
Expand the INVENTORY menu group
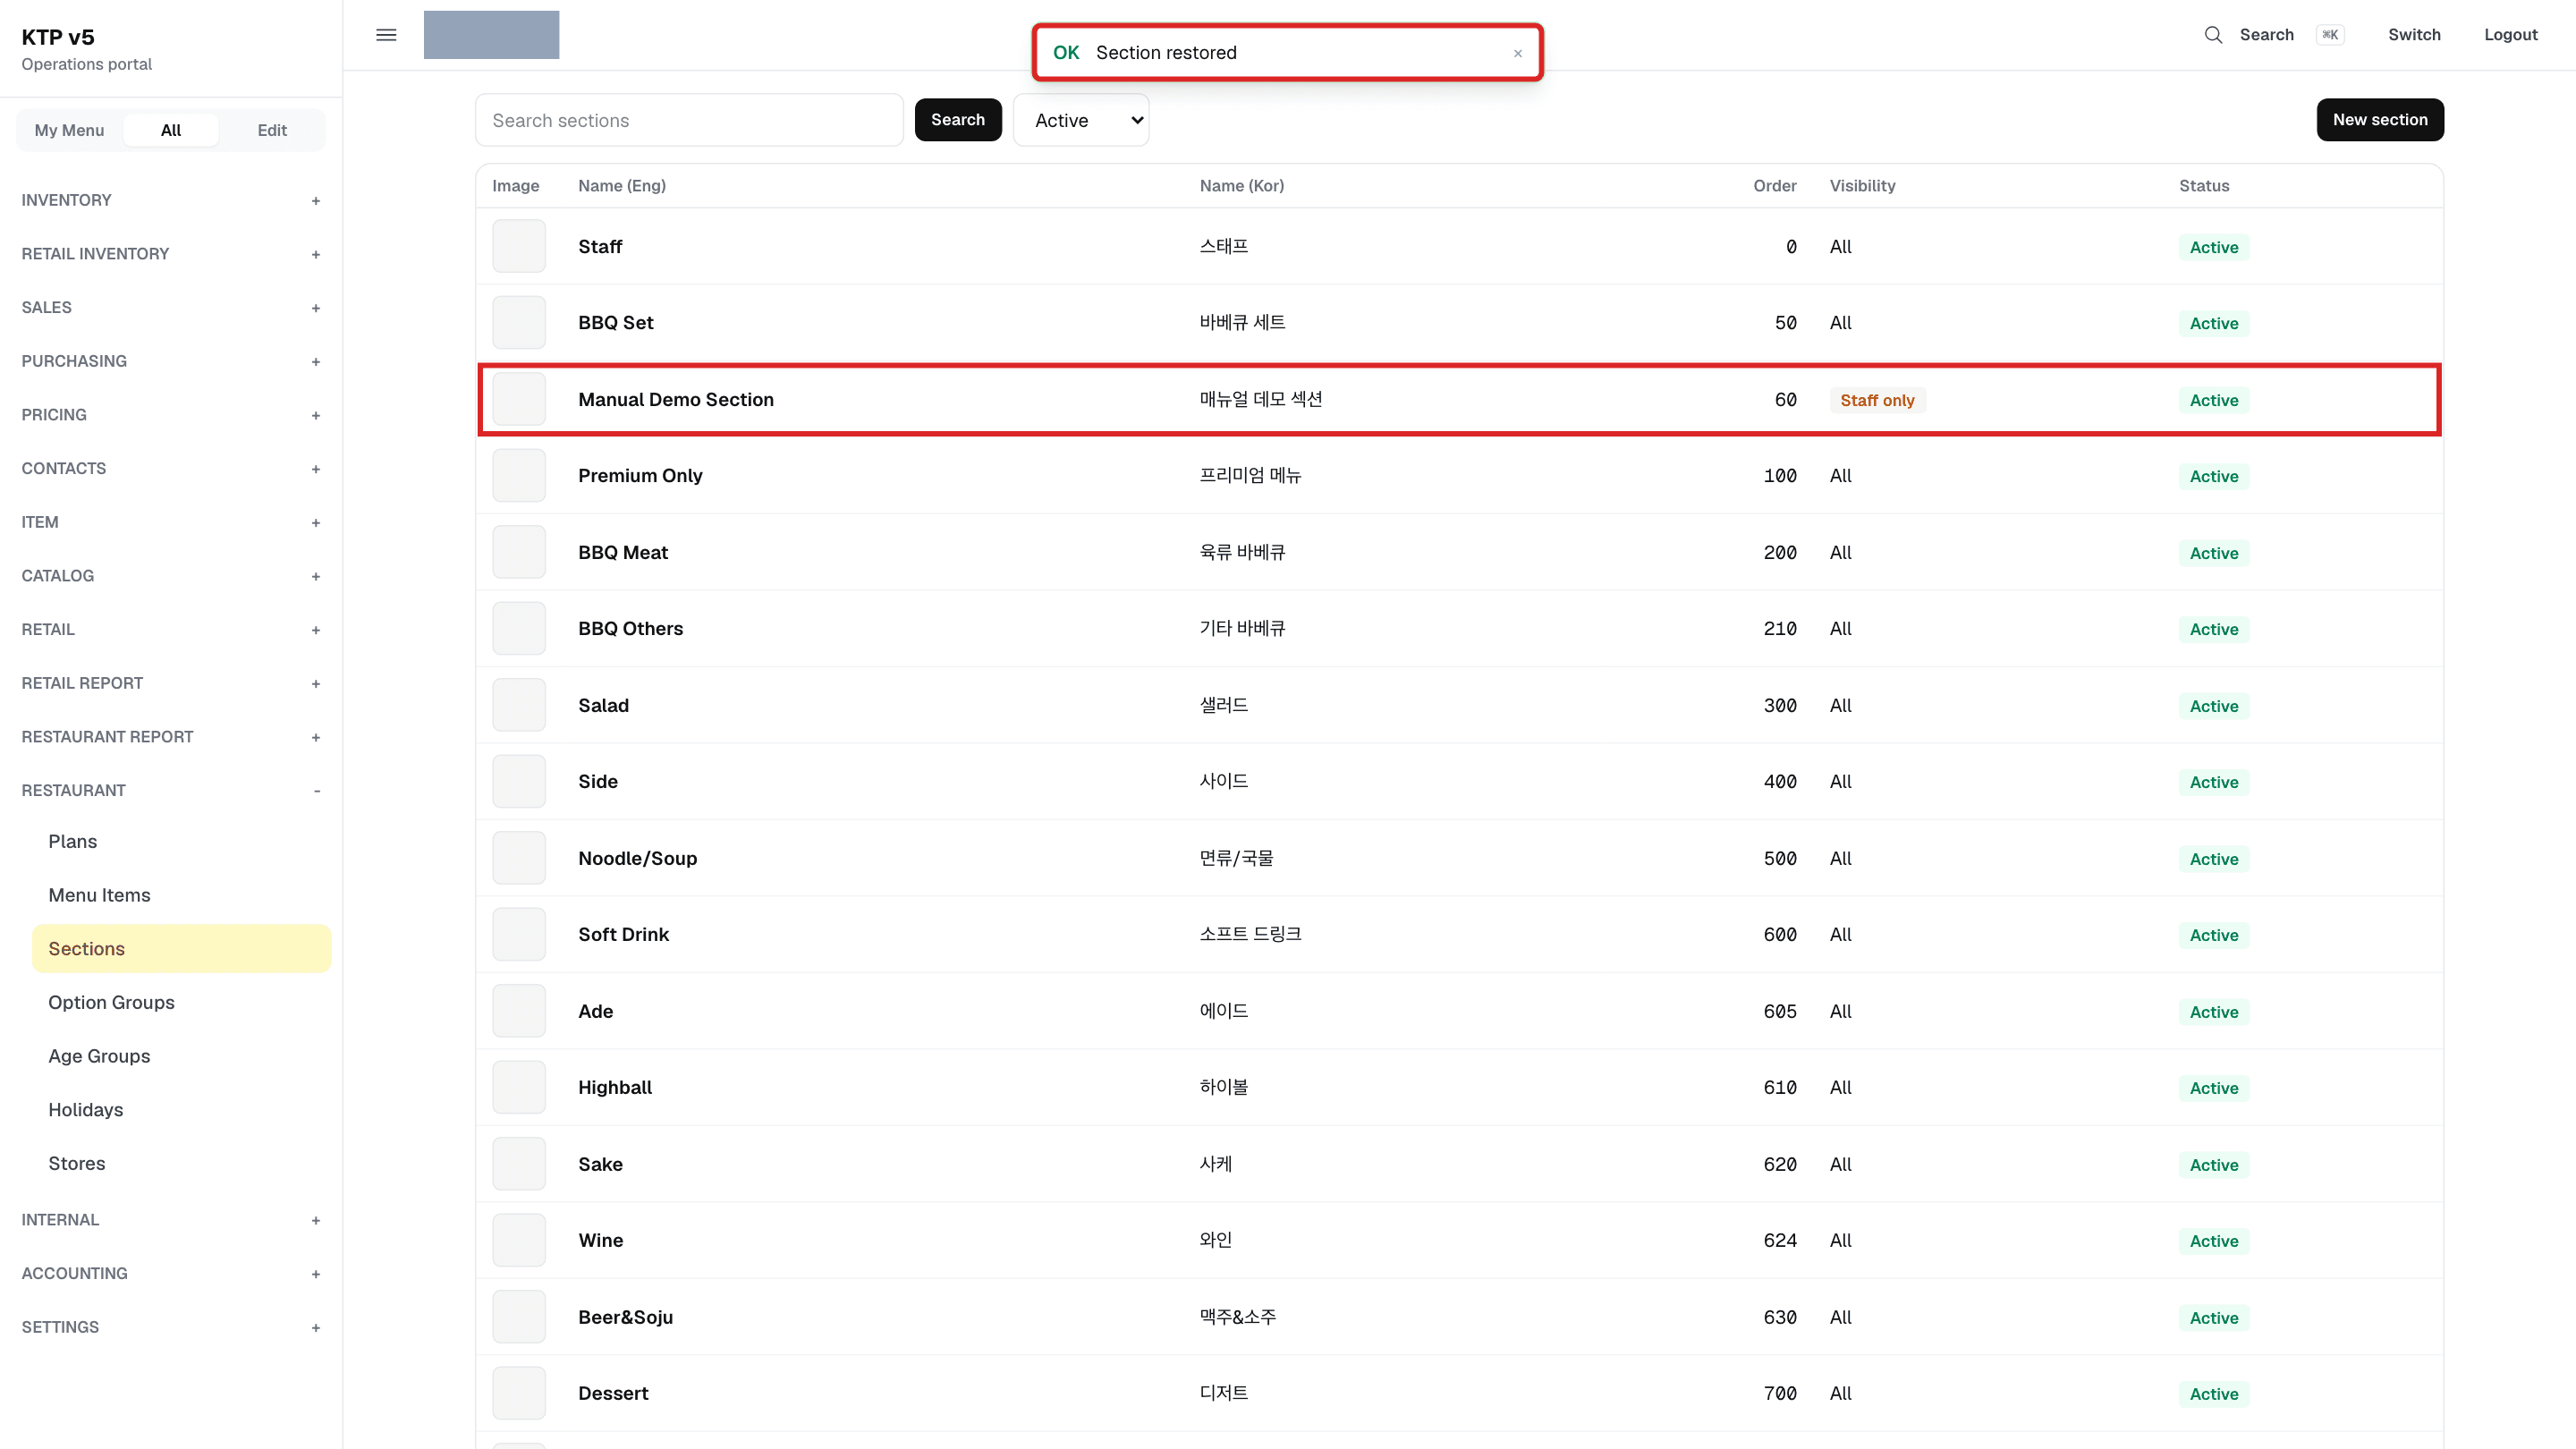point(171,200)
